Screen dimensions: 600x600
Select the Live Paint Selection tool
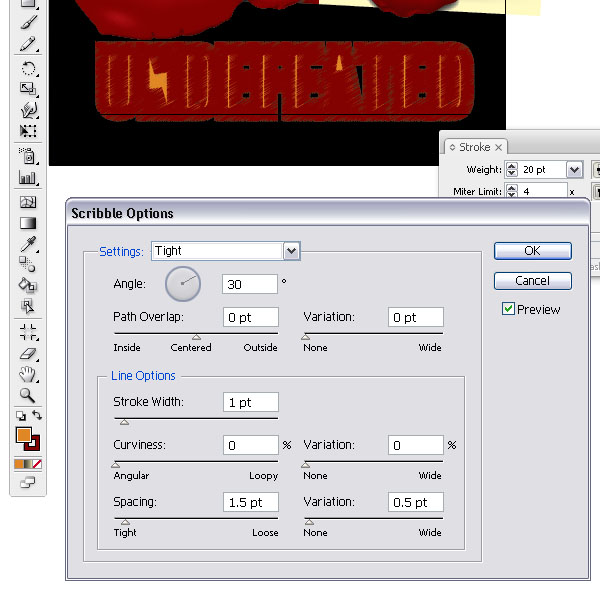28,306
